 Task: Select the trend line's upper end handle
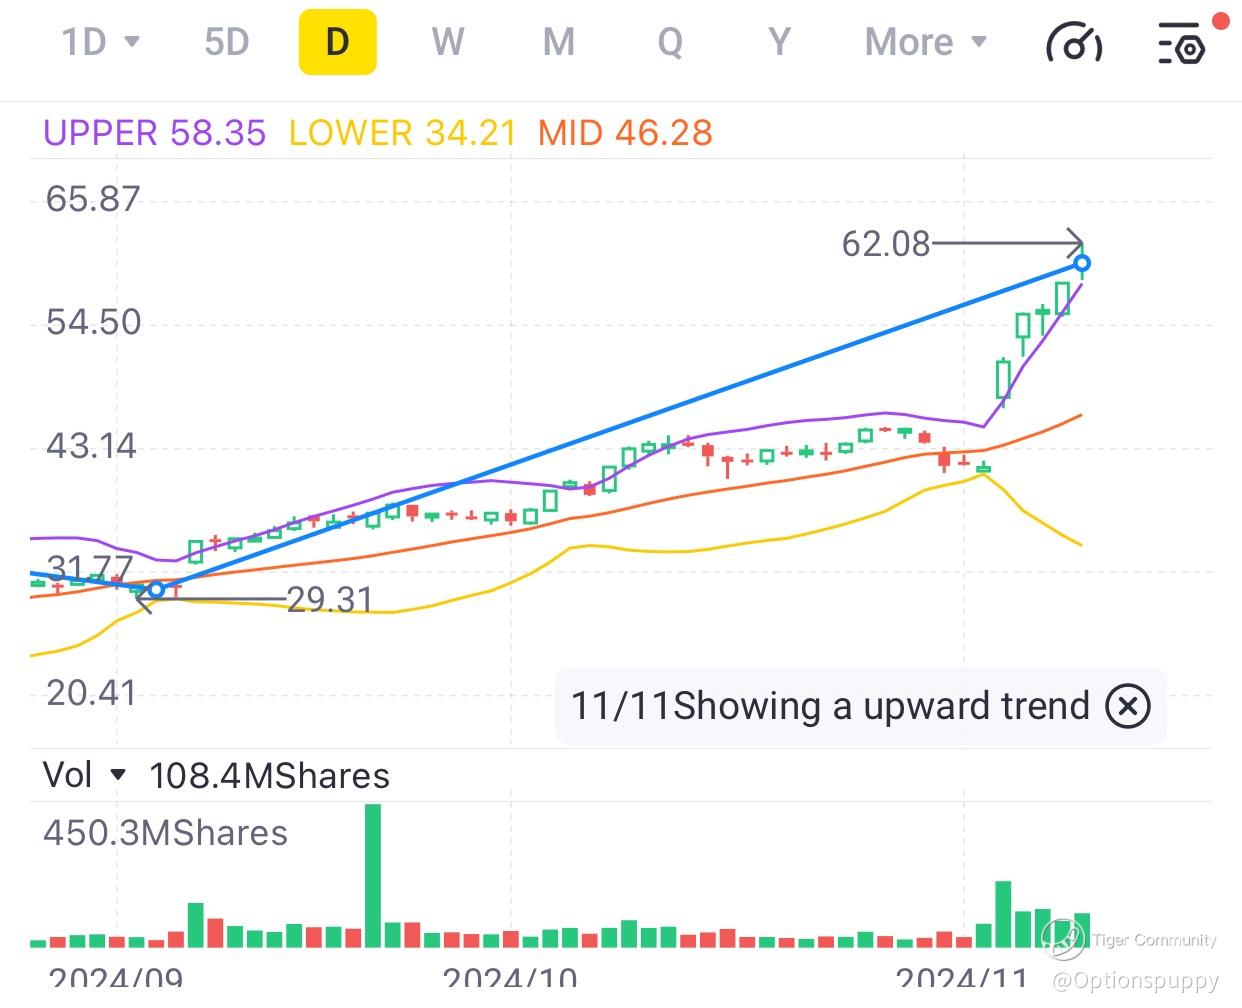pyautogui.click(x=1081, y=264)
